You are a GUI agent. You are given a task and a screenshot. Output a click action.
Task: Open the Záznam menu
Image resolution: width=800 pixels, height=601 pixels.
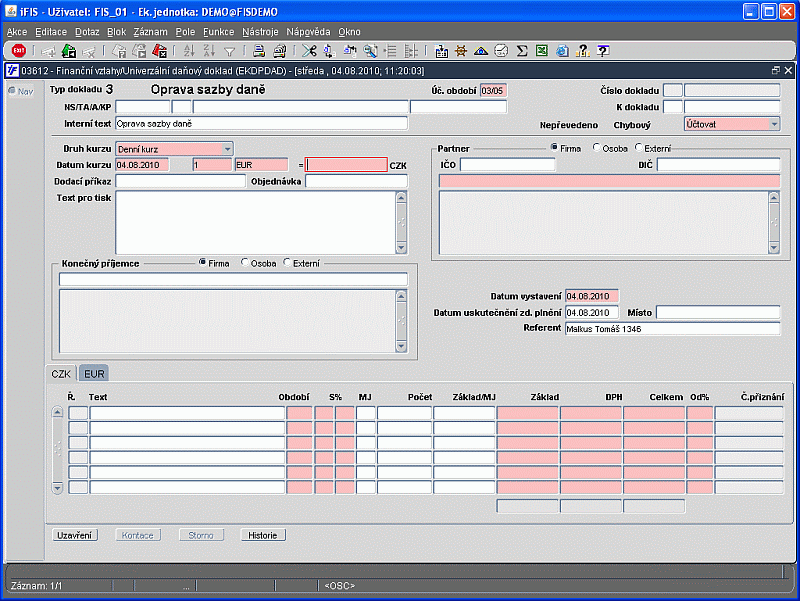click(151, 32)
